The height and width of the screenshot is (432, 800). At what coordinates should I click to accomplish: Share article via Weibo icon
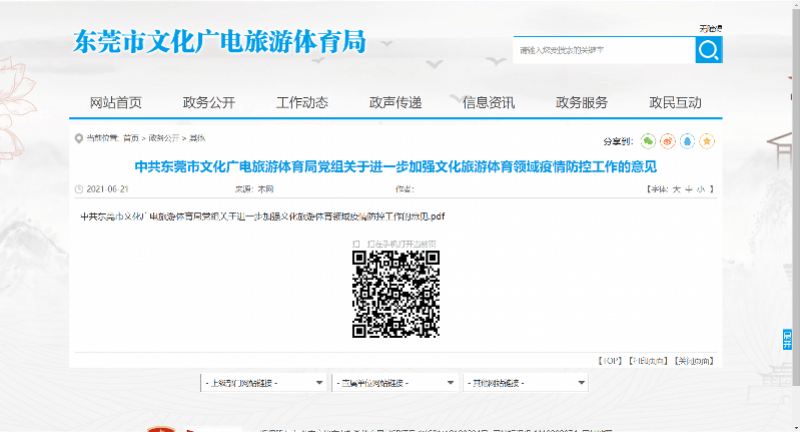pyautogui.click(x=668, y=141)
